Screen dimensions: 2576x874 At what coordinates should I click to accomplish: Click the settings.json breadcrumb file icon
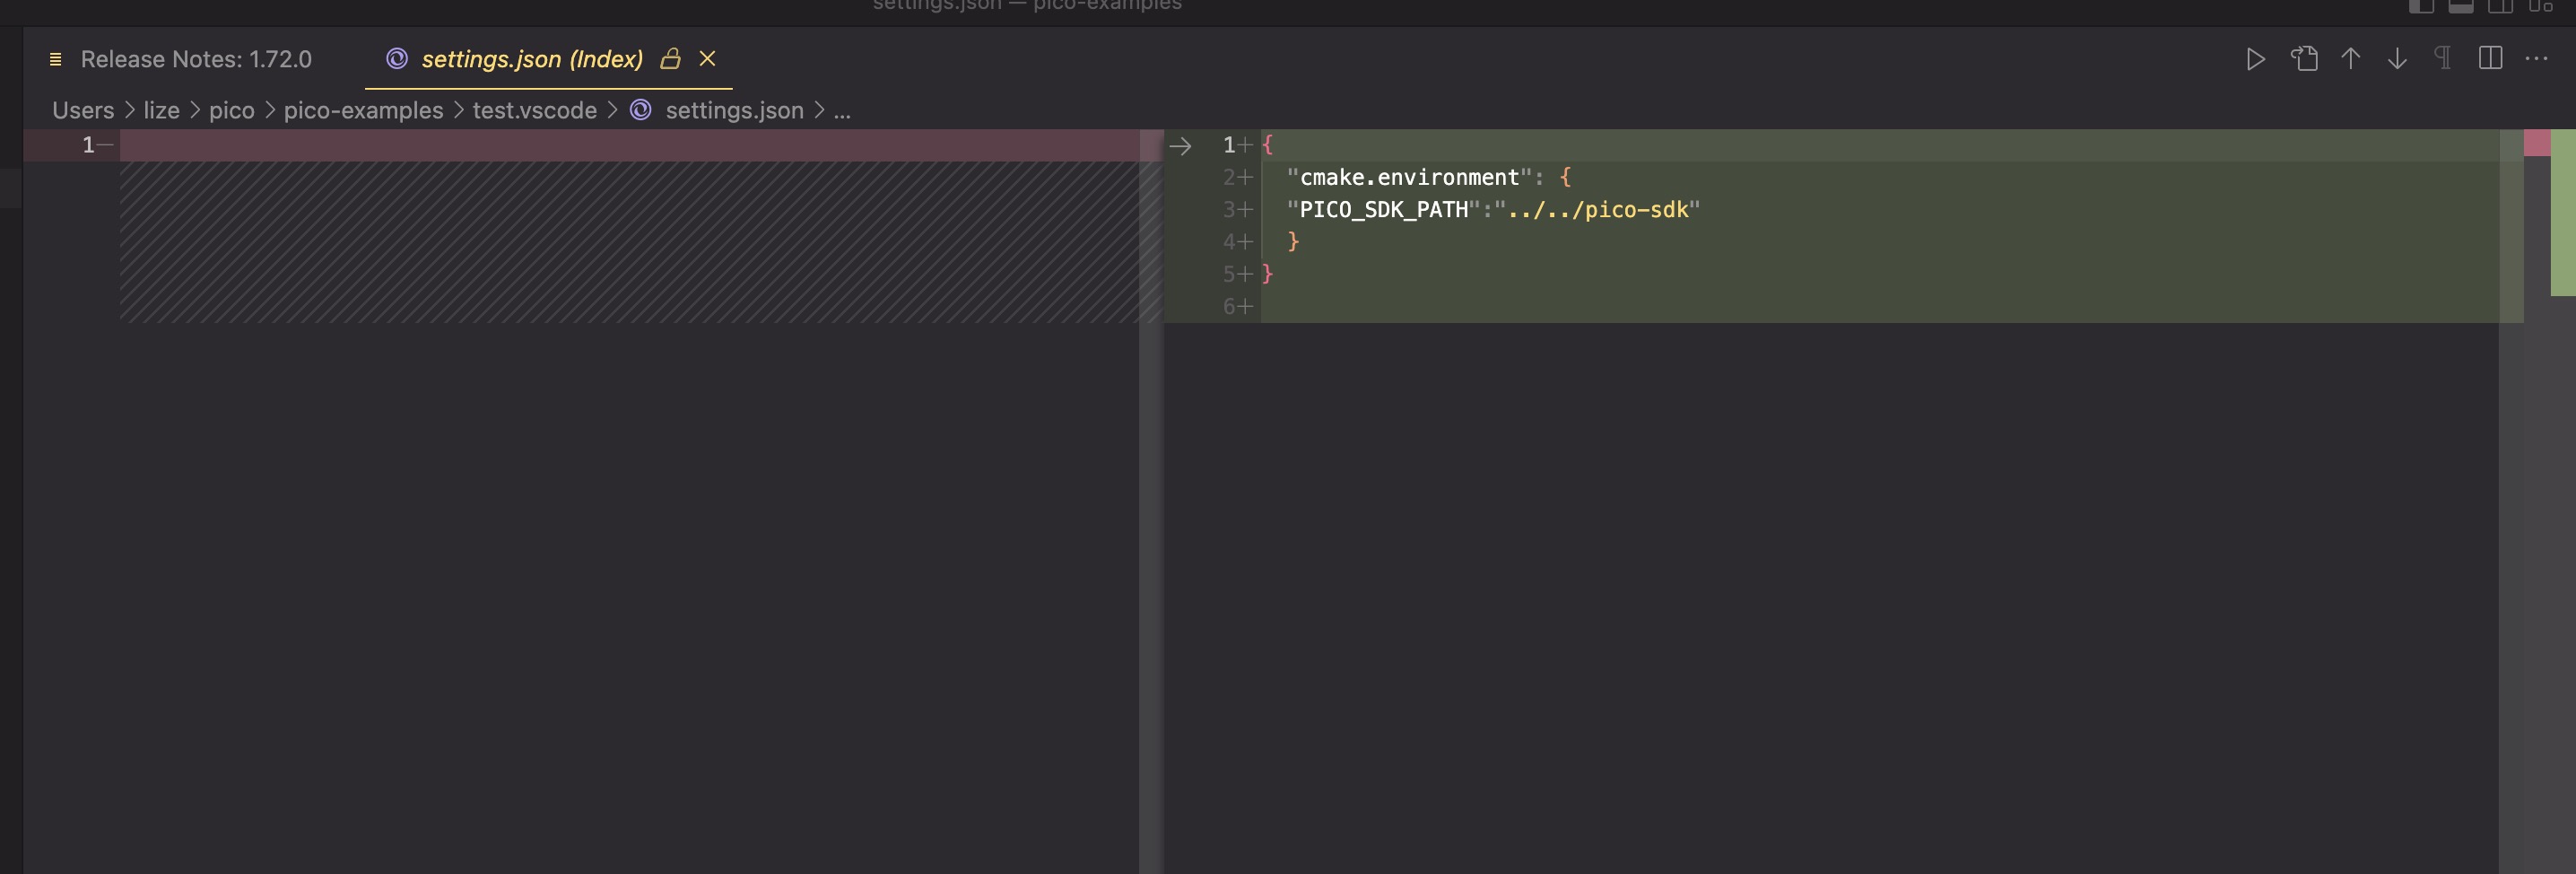641,110
